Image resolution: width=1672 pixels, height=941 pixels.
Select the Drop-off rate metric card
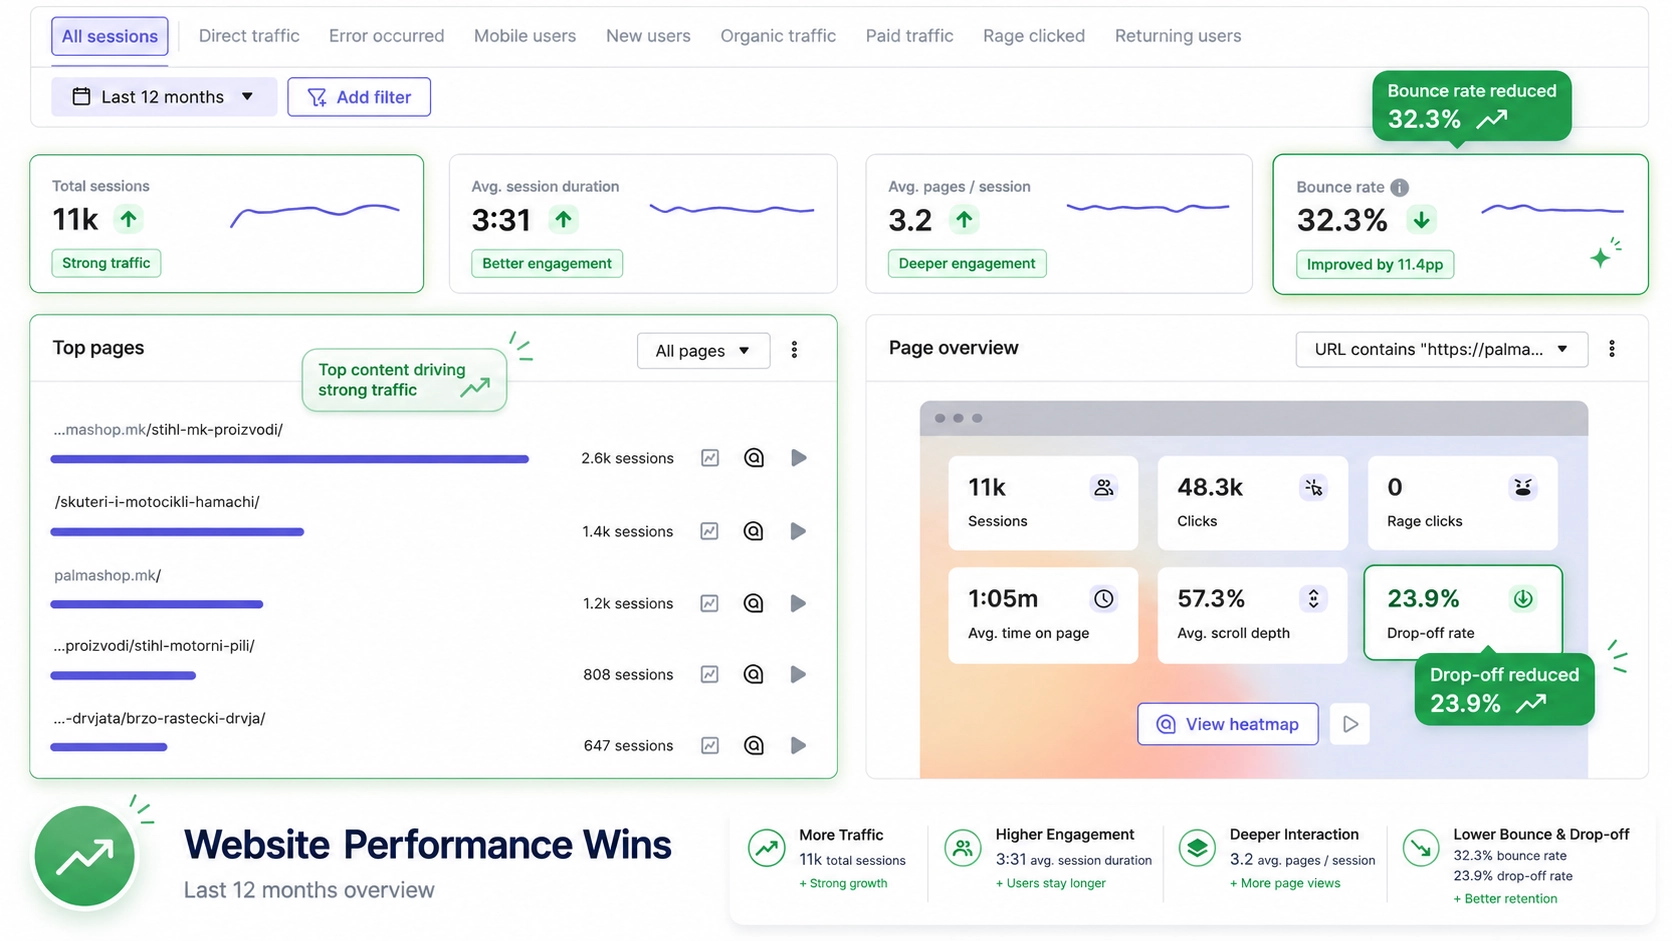(x=1462, y=613)
